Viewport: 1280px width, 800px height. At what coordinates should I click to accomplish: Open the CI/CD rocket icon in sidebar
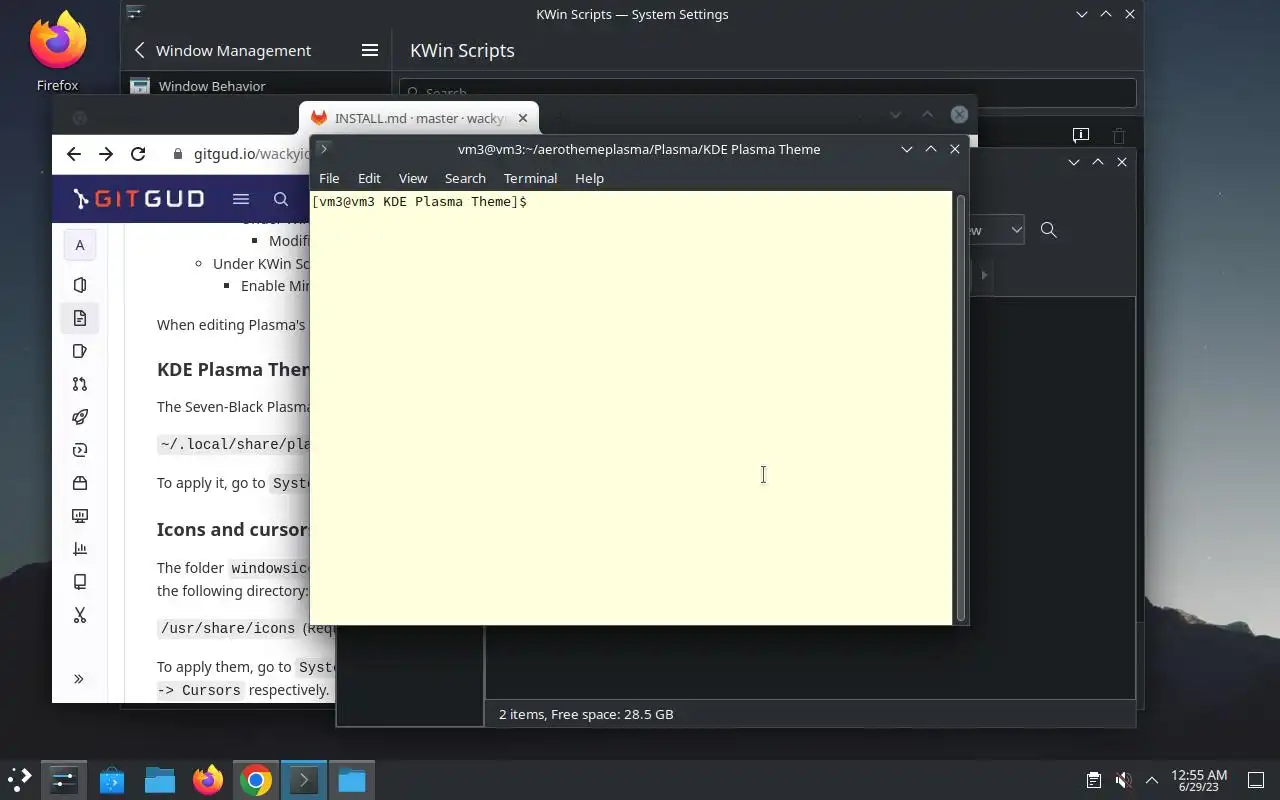pos(80,417)
